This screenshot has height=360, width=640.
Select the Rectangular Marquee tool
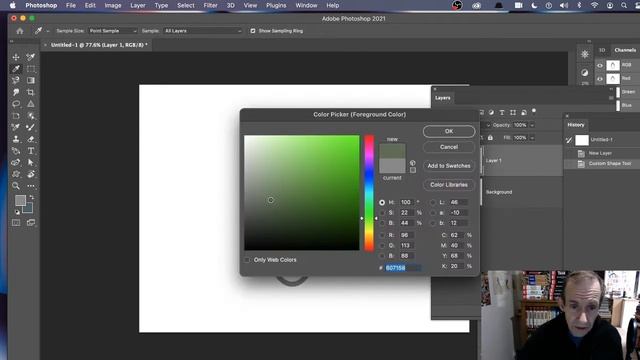coord(31,69)
